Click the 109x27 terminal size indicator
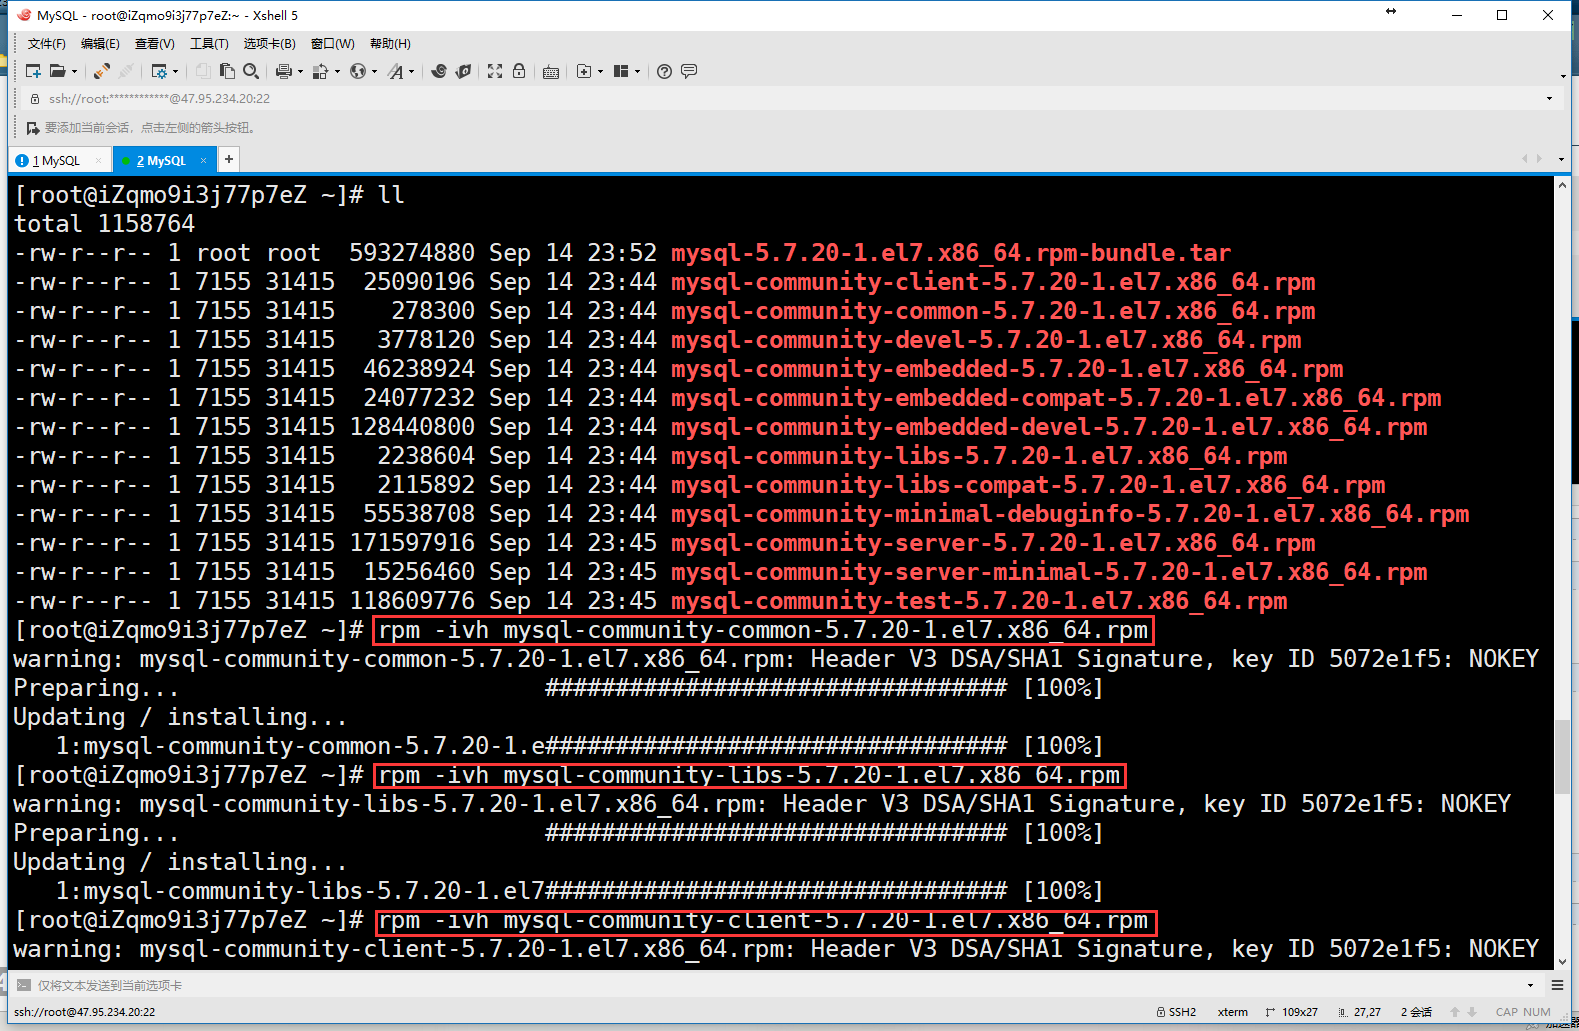1579x1031 pixels. pyautogui.click(x=1292, y=1012)
